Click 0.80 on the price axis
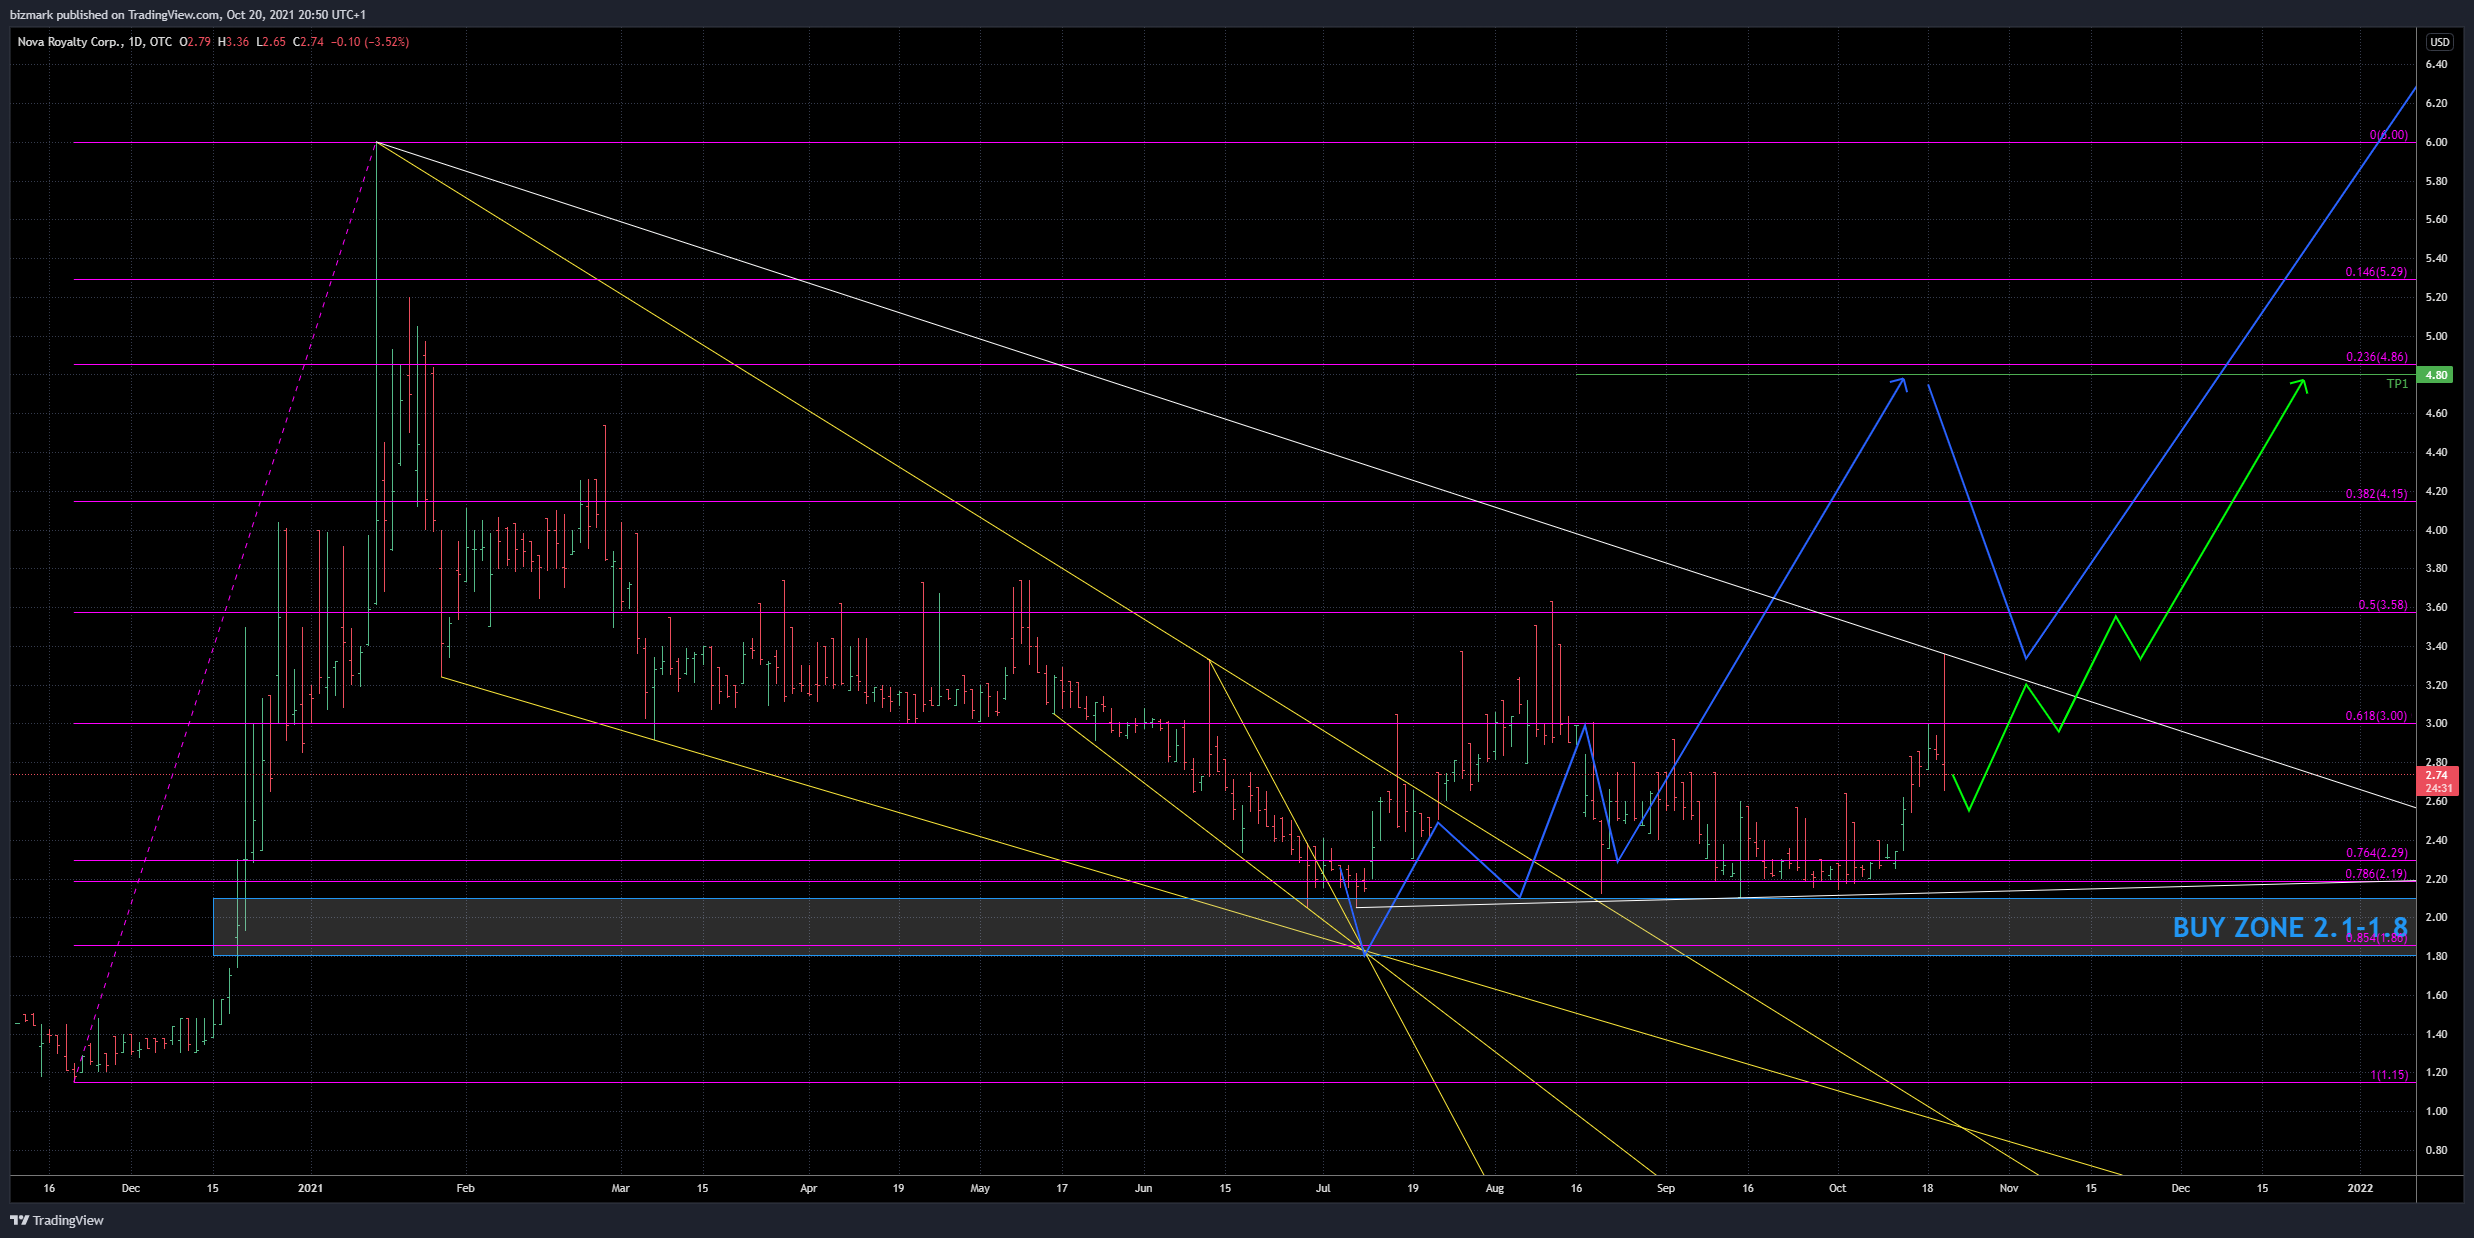The height and width of the screenshot is (1238, 2474). pos(2436,1150)
